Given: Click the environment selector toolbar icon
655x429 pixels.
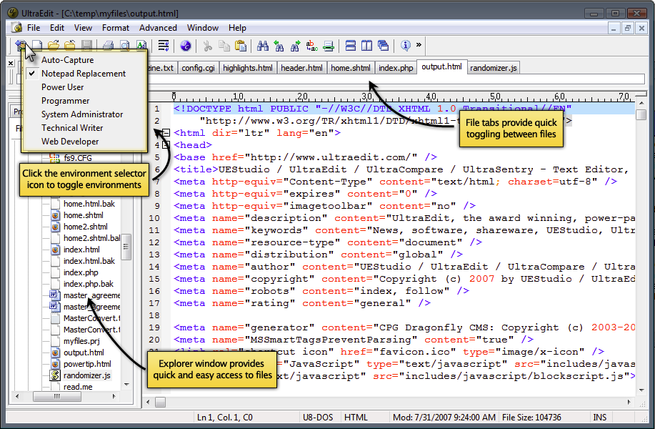Looking at the screenshot, I should click(20, 45).
